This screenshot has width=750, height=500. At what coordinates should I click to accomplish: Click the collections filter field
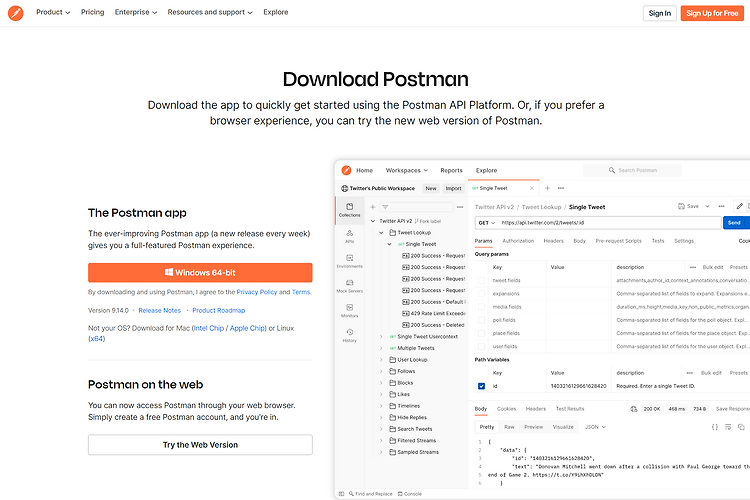pyautogui.click(x=416, y=207)
